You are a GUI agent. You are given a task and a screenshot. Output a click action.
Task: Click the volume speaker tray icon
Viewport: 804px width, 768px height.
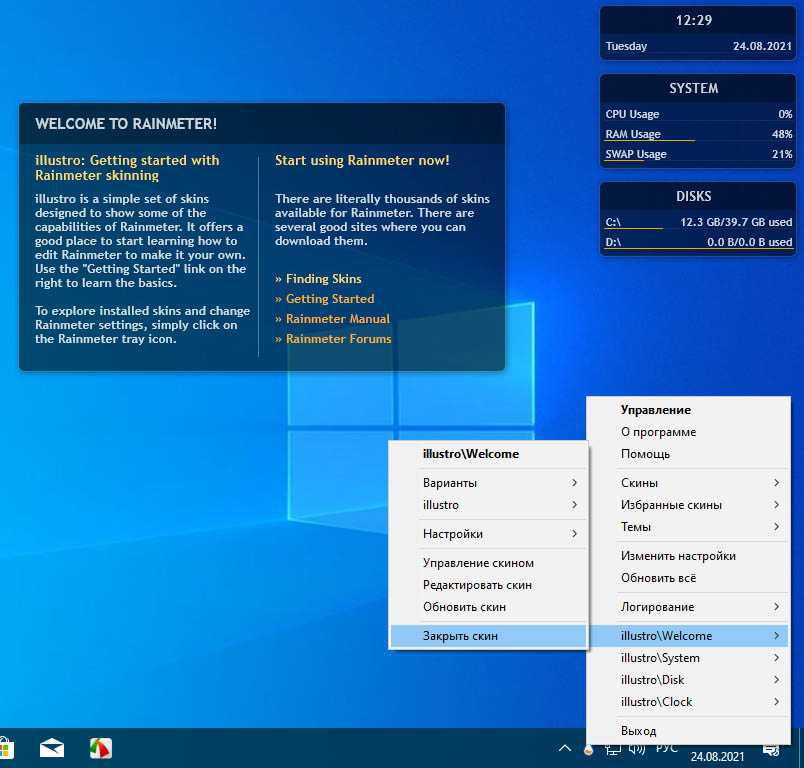click(x=638, y=748)
